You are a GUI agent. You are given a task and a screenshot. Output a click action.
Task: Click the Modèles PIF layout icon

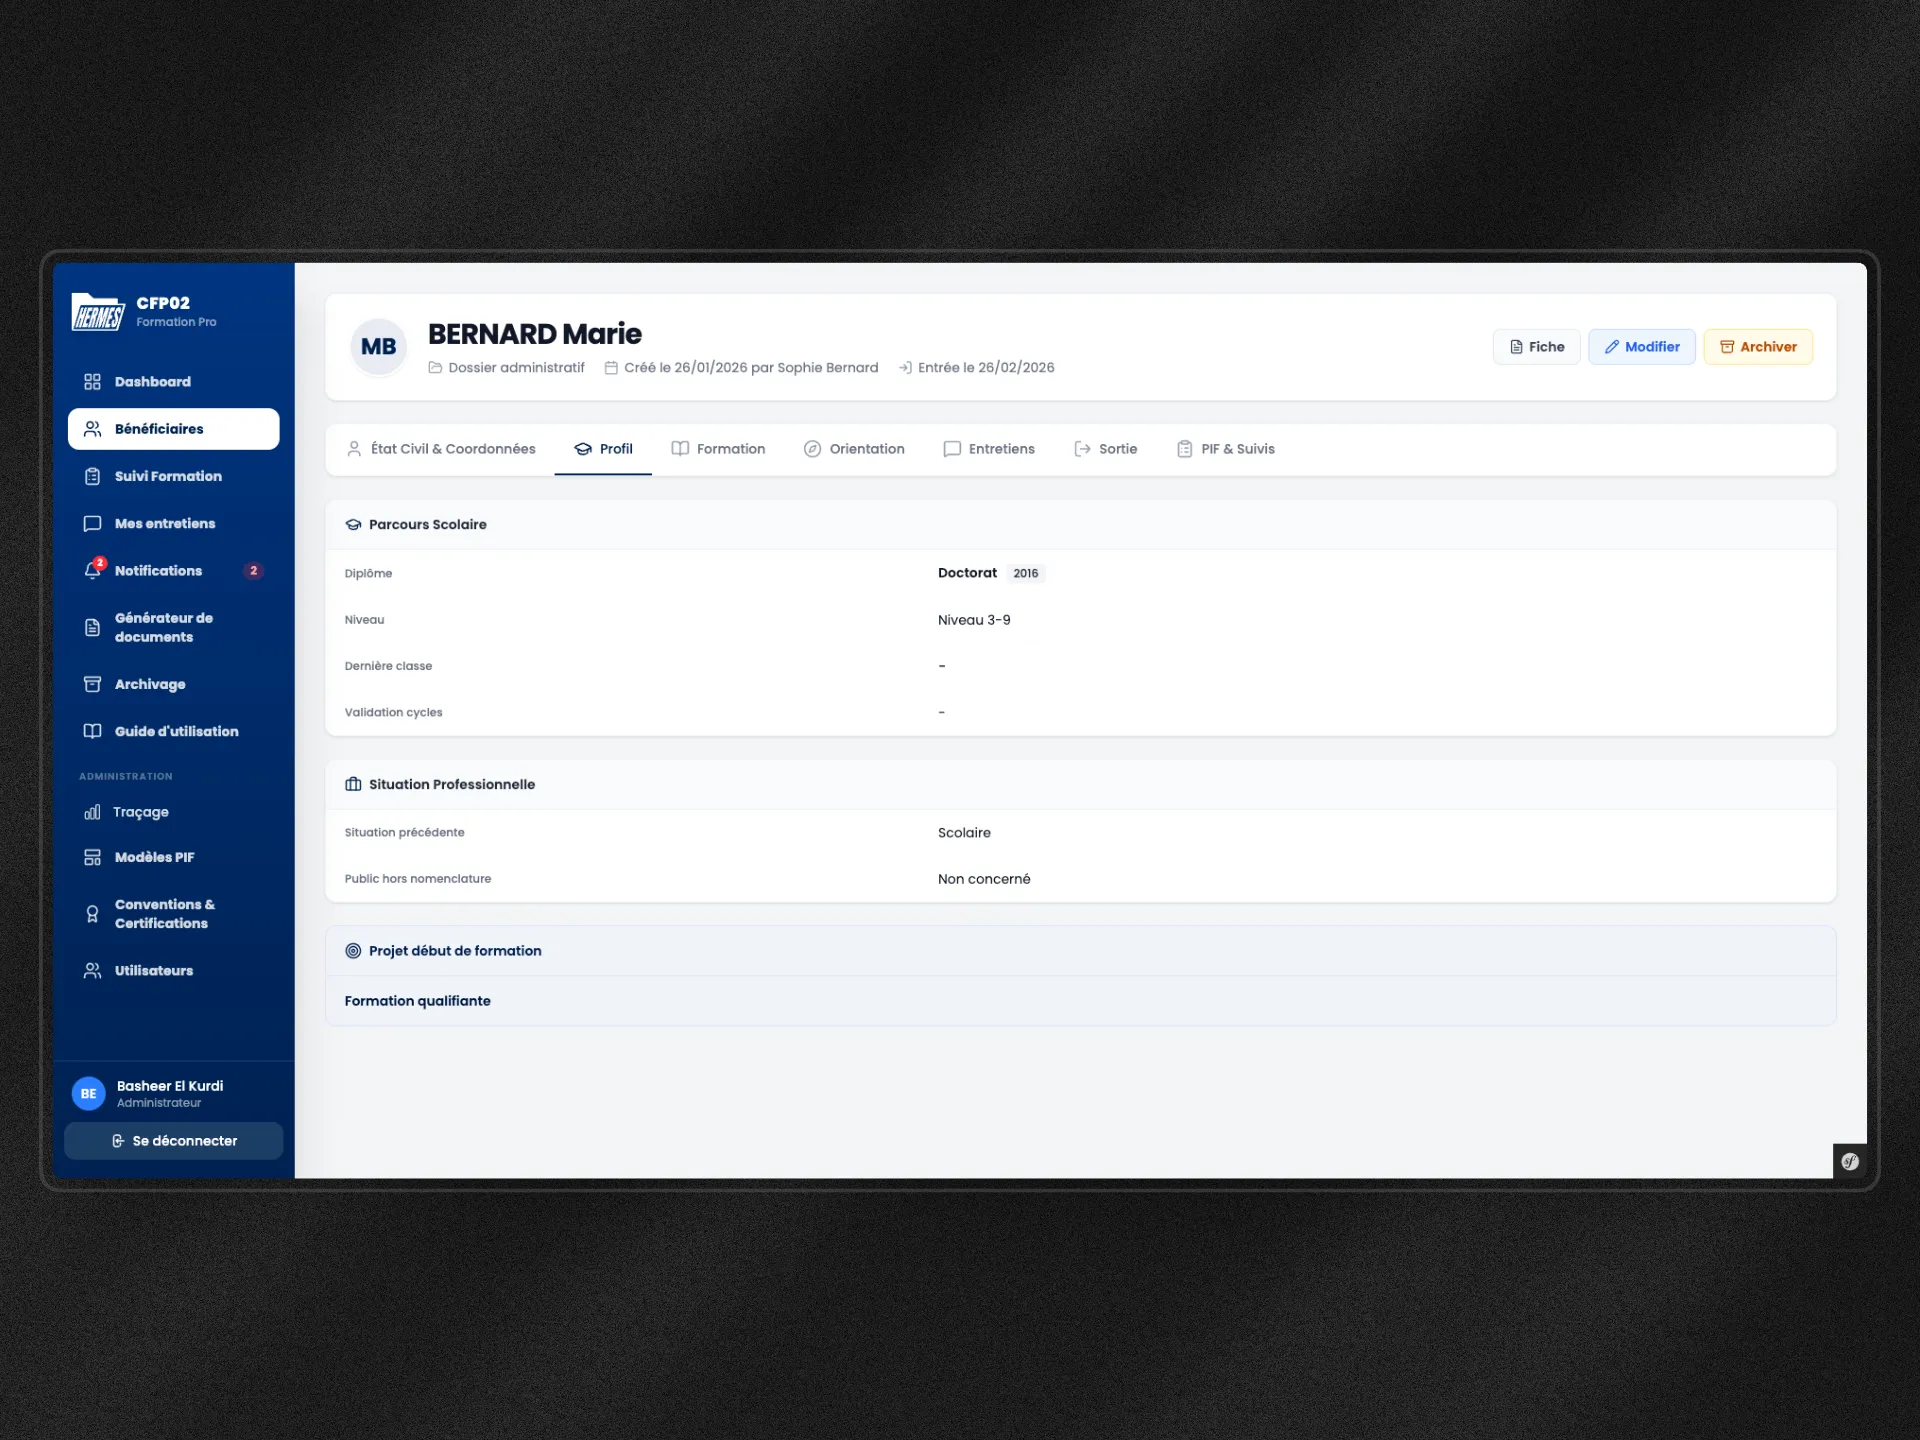pyautogui.click(x=92, y=857)
